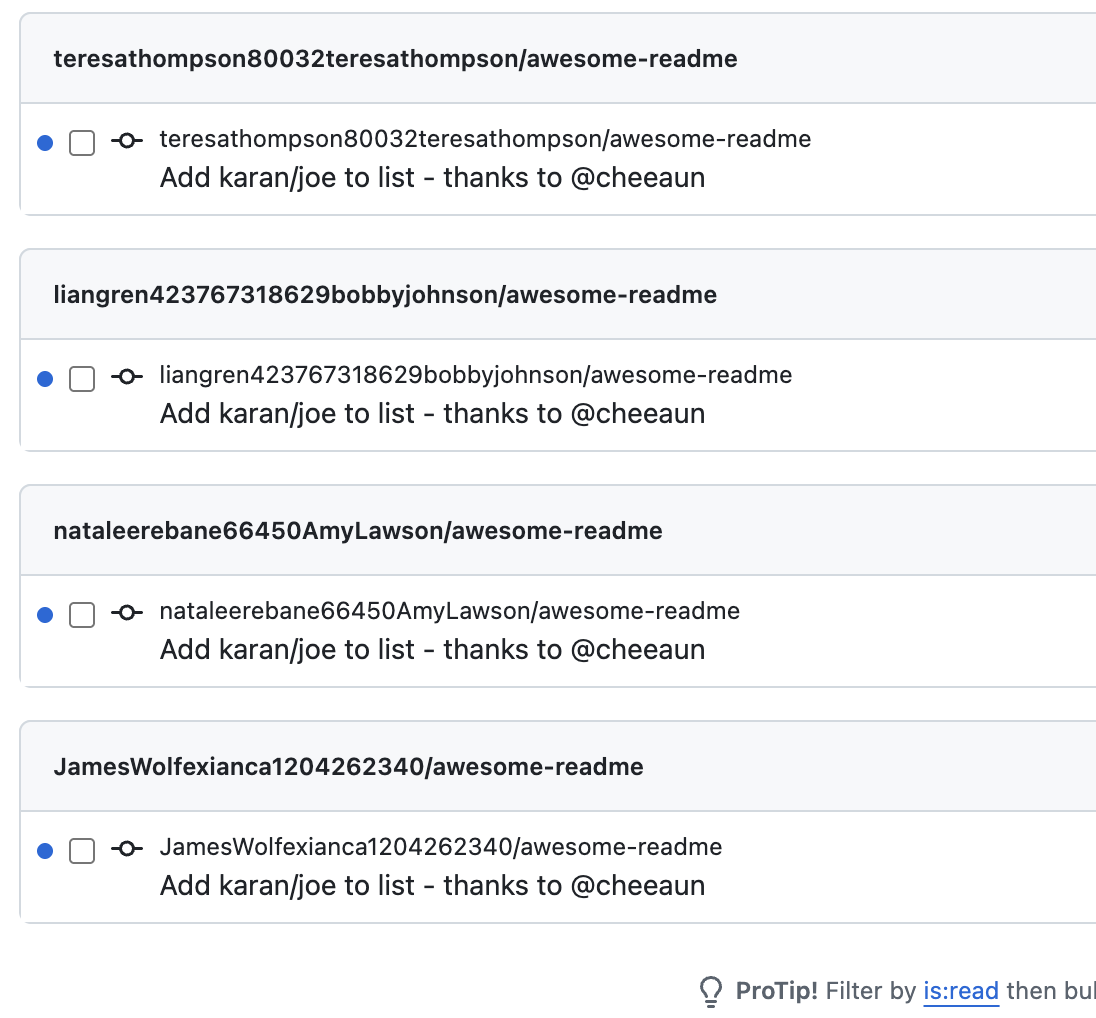This screenshot has width=1096, height=1018.
Task: Click commit icon for nataleerebane66450AmyLawson notification
Action: (125, 613)
